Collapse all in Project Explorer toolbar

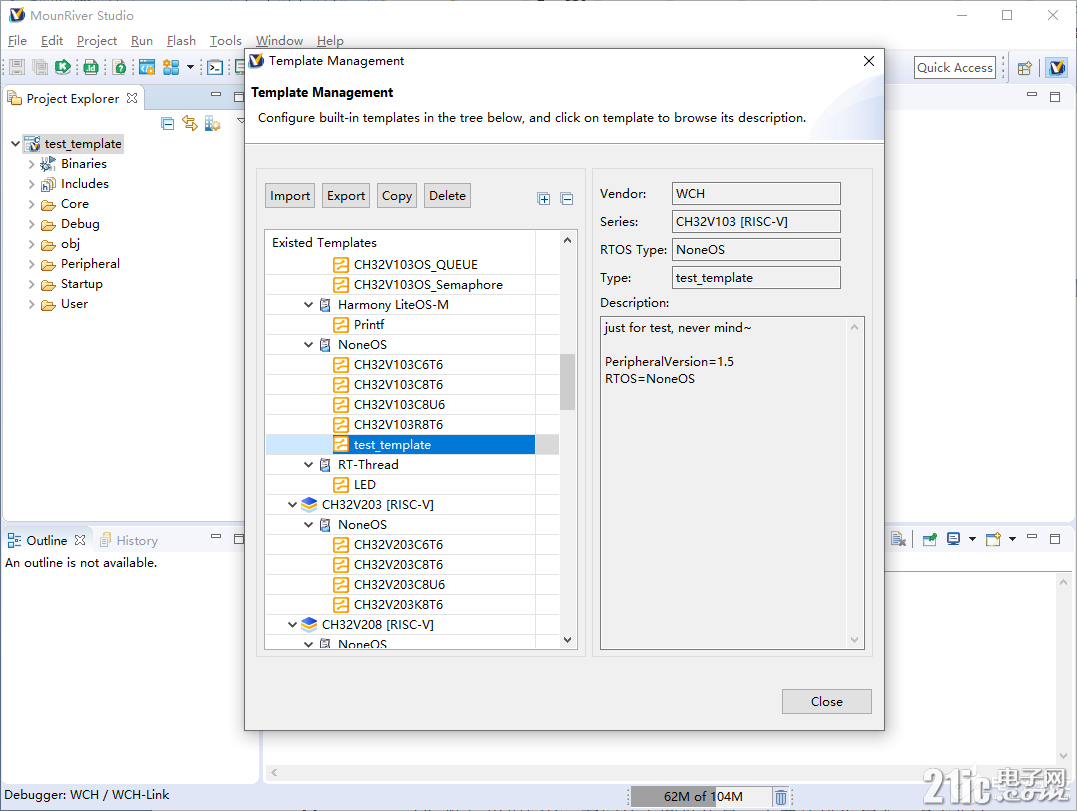pos(168,124)
